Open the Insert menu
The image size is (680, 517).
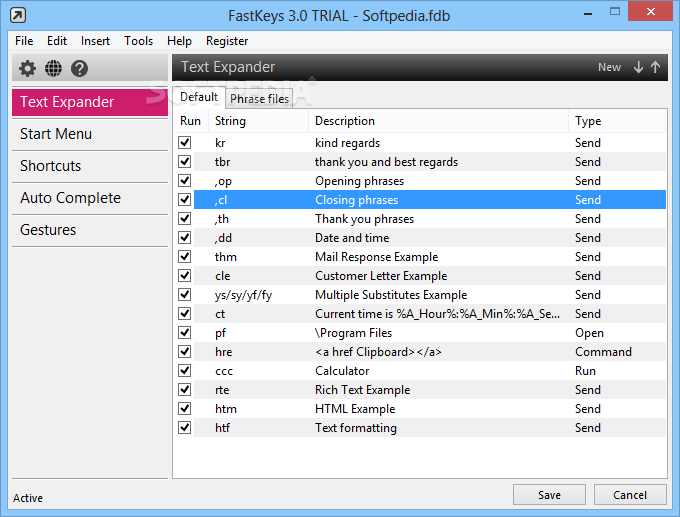95,41
